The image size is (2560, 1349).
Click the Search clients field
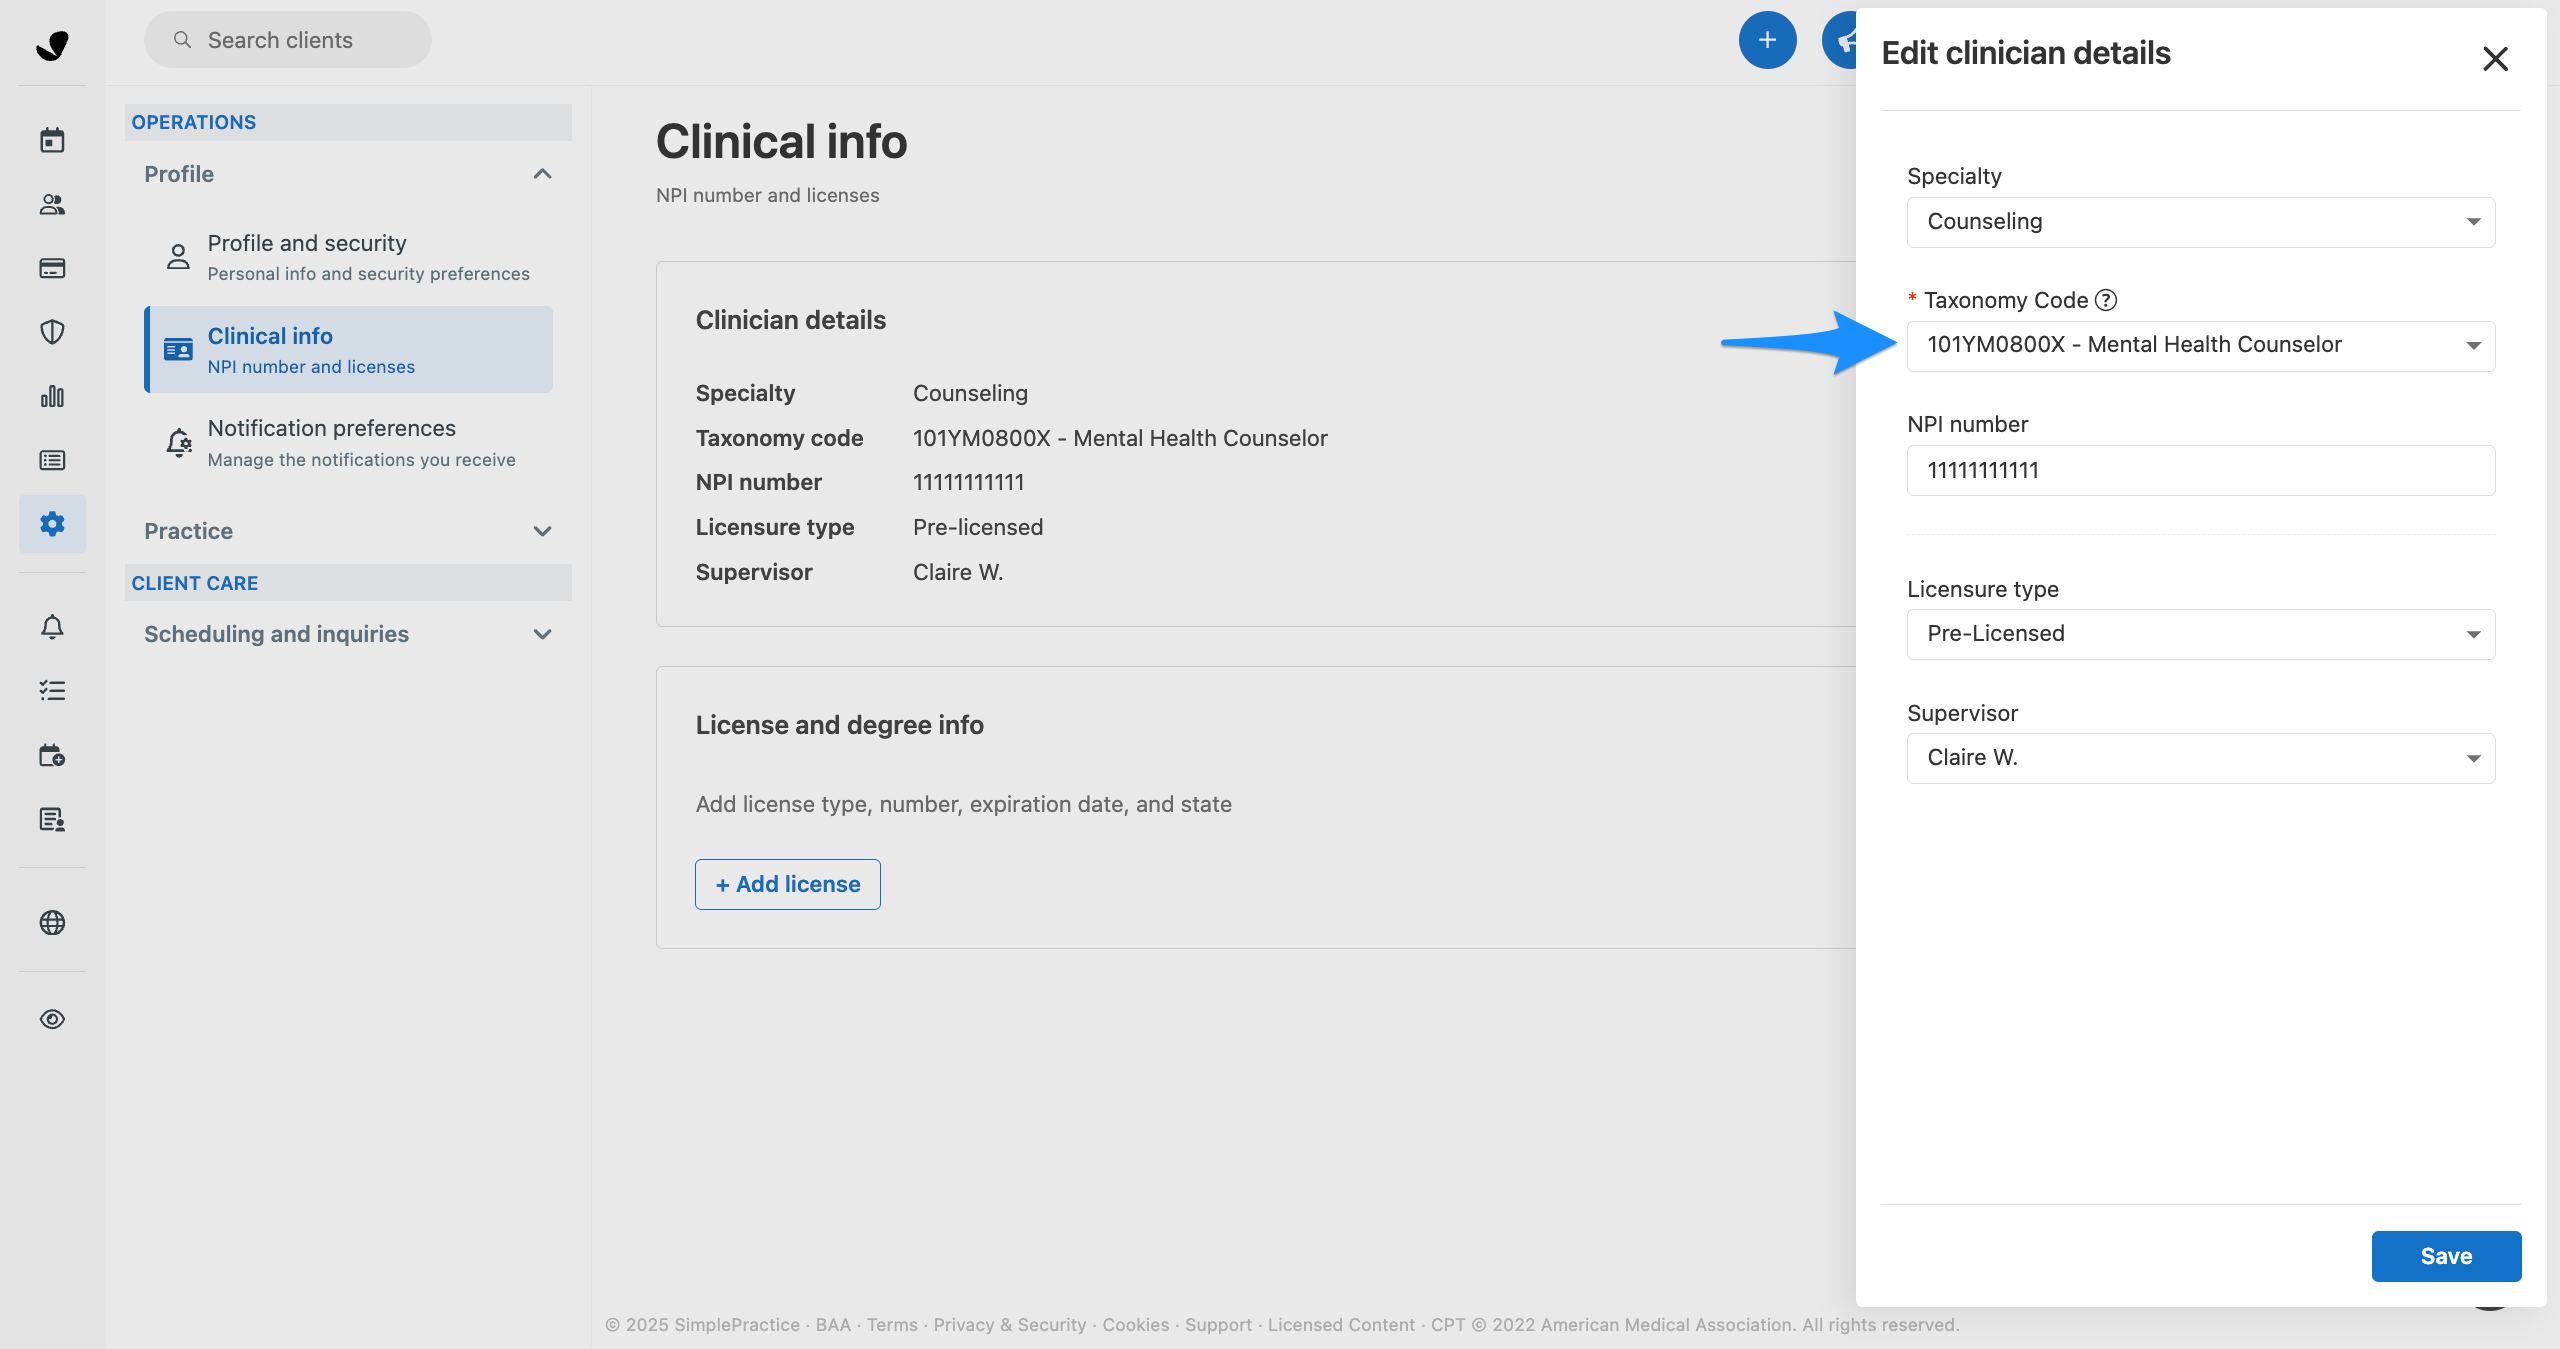[288, 40]
